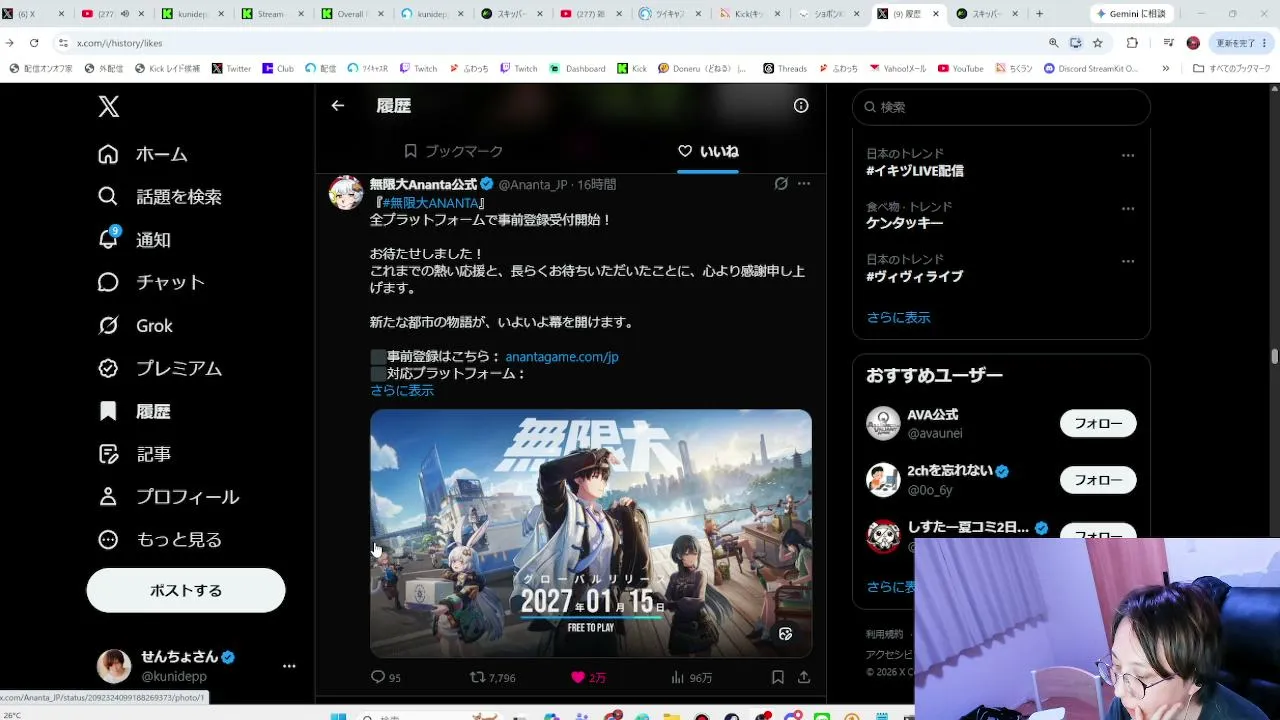Open プロフィール in the sidebar
The height and width of the screenshot is (720, 1280).
pyautogui.click(x=168, y=497)
